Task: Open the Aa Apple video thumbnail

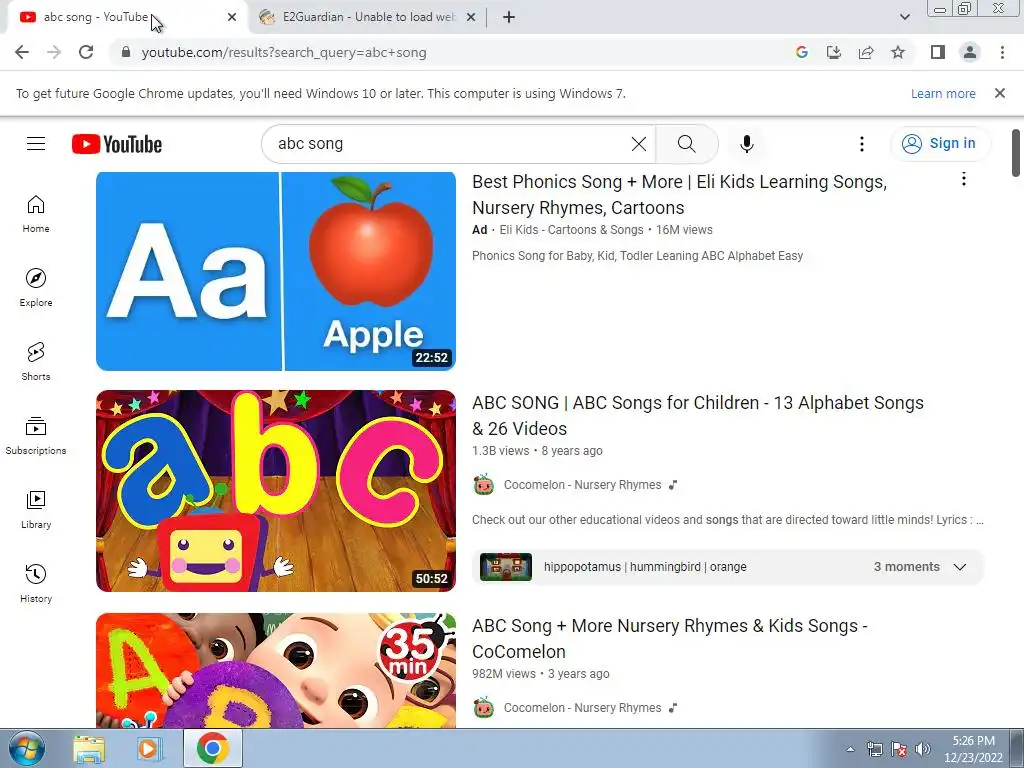Action: [276, 271]
